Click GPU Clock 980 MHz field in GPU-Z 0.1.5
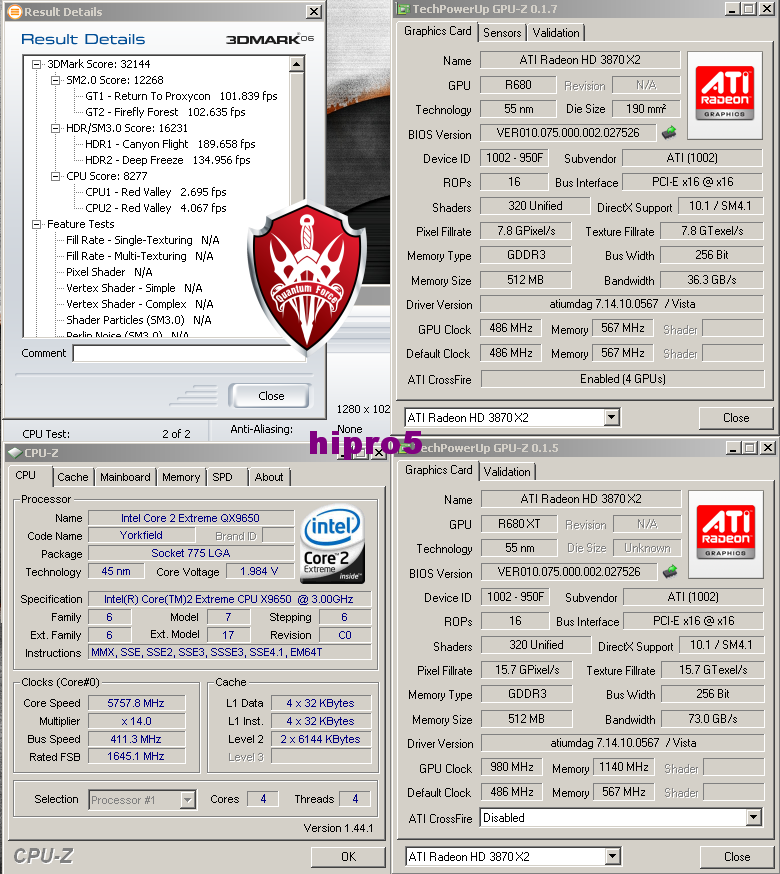This screenshot has height=874, width=780. click(512, 767)
